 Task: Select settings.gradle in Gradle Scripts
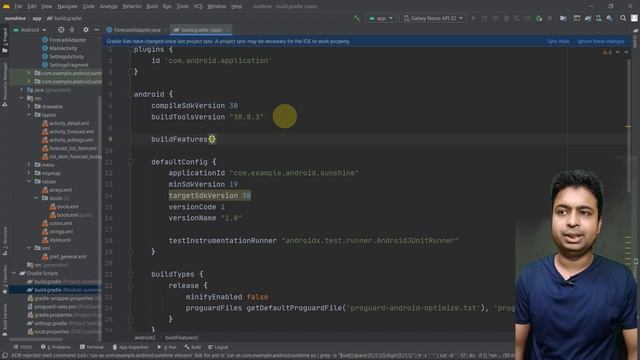tap(64, 323)
